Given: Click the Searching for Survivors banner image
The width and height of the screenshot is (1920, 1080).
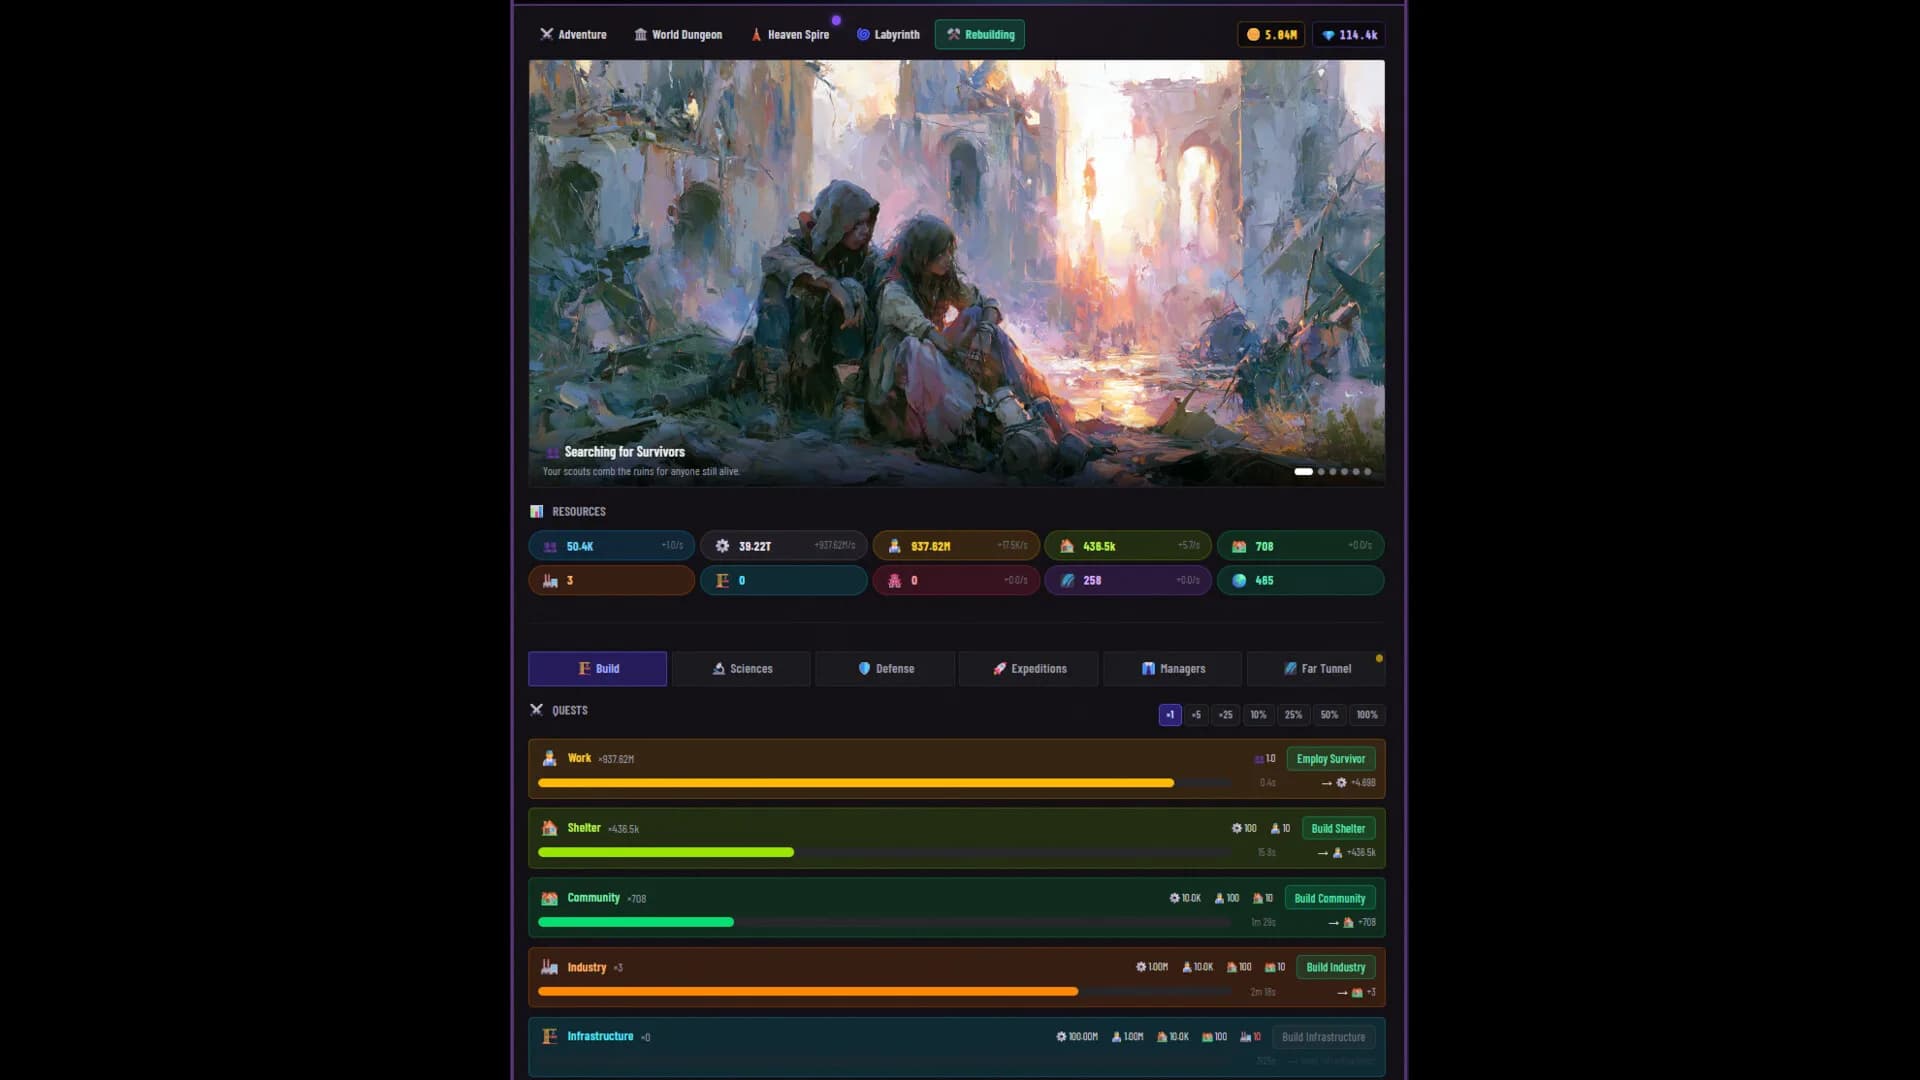Looking at the screenshot, I should [x=957, y=273].
